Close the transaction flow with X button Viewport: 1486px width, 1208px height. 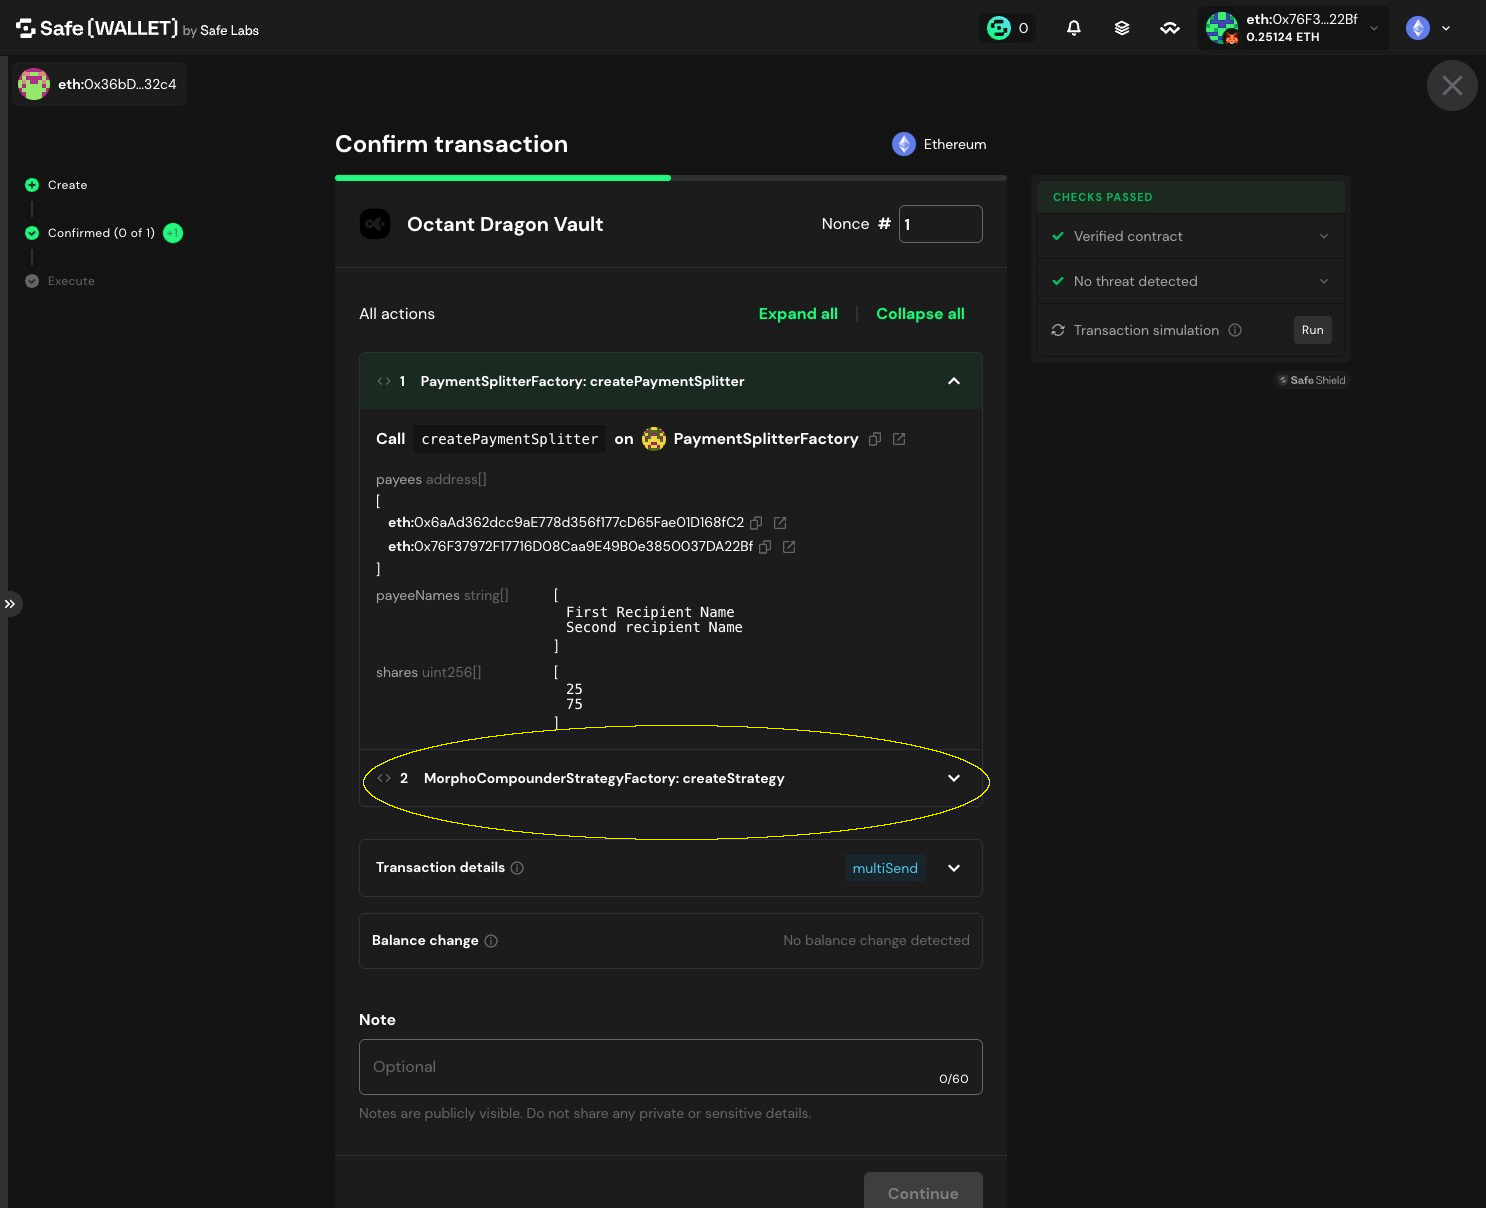(1452, 86)
